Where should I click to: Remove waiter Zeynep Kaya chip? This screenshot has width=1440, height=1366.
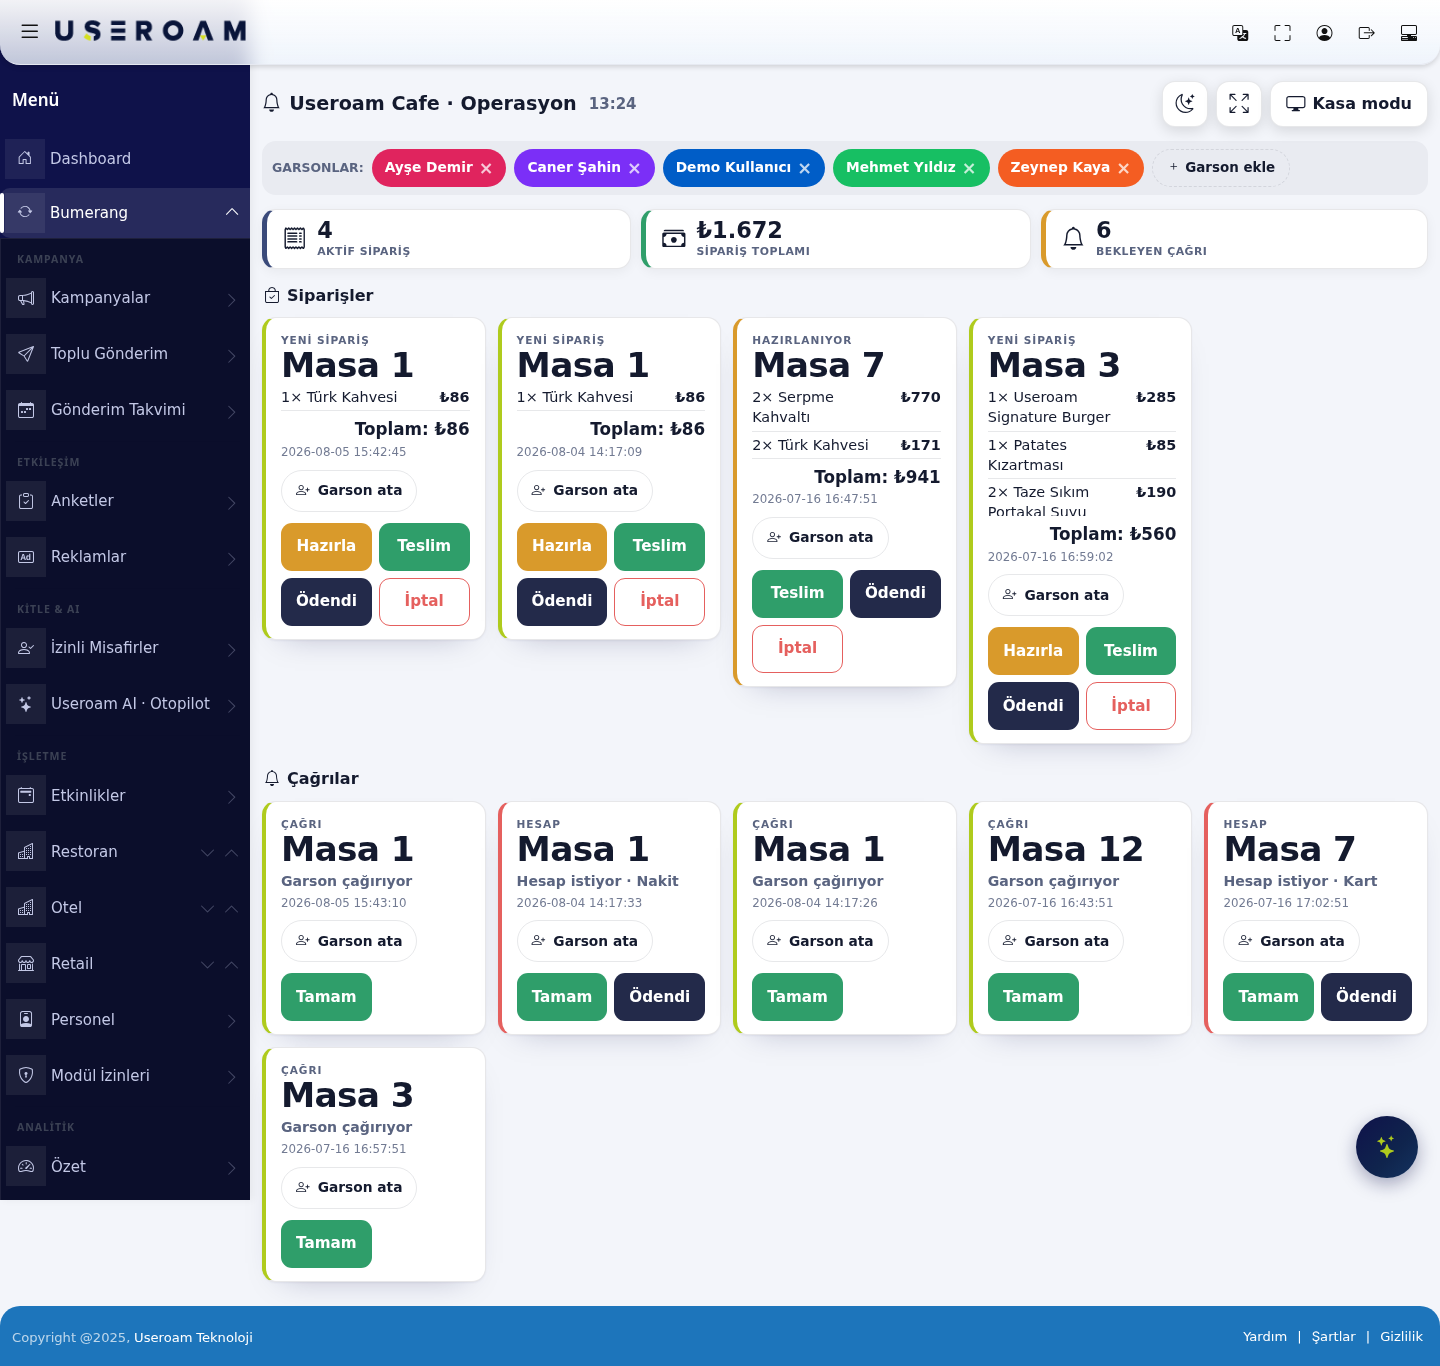1123,168
